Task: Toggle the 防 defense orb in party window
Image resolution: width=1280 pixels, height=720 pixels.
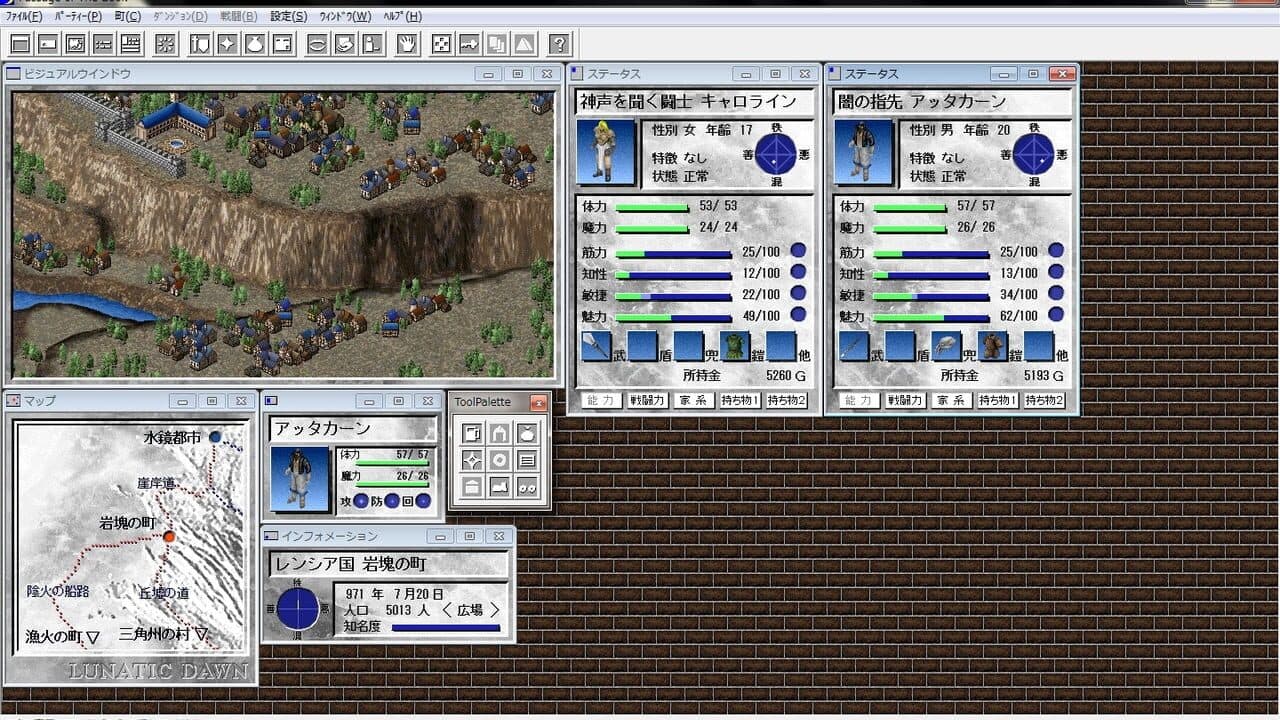Action: click(392, 501)
